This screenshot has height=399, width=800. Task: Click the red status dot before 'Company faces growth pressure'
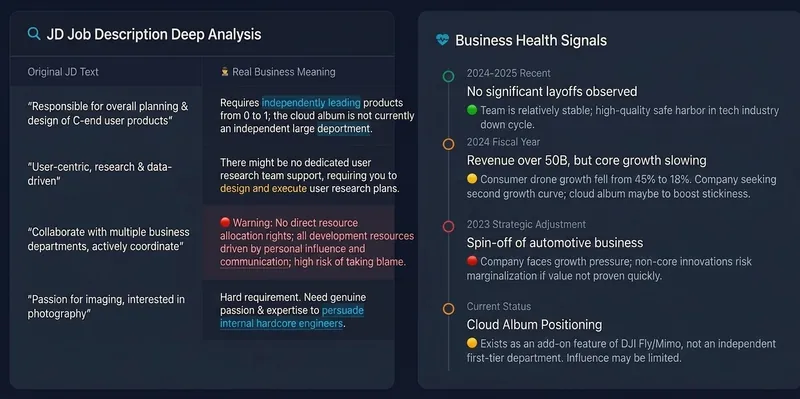(x=472, y=261)
